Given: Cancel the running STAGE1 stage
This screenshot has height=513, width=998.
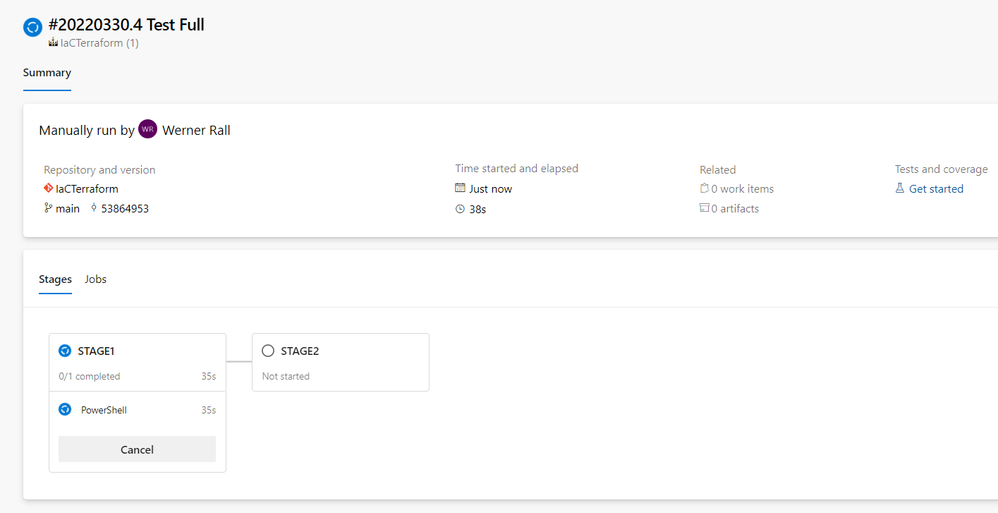Looking at the screenshot, I should (137, 449).
